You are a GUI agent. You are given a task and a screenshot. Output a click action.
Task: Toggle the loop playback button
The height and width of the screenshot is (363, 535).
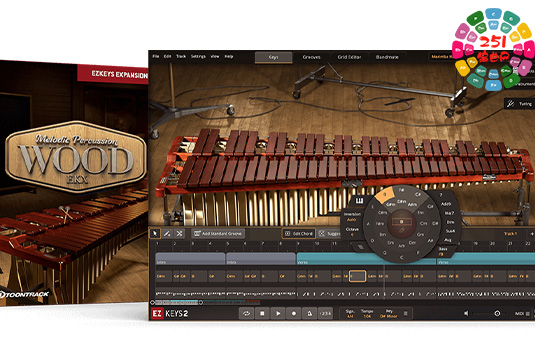pyautogui.click(x=246, y=313)
